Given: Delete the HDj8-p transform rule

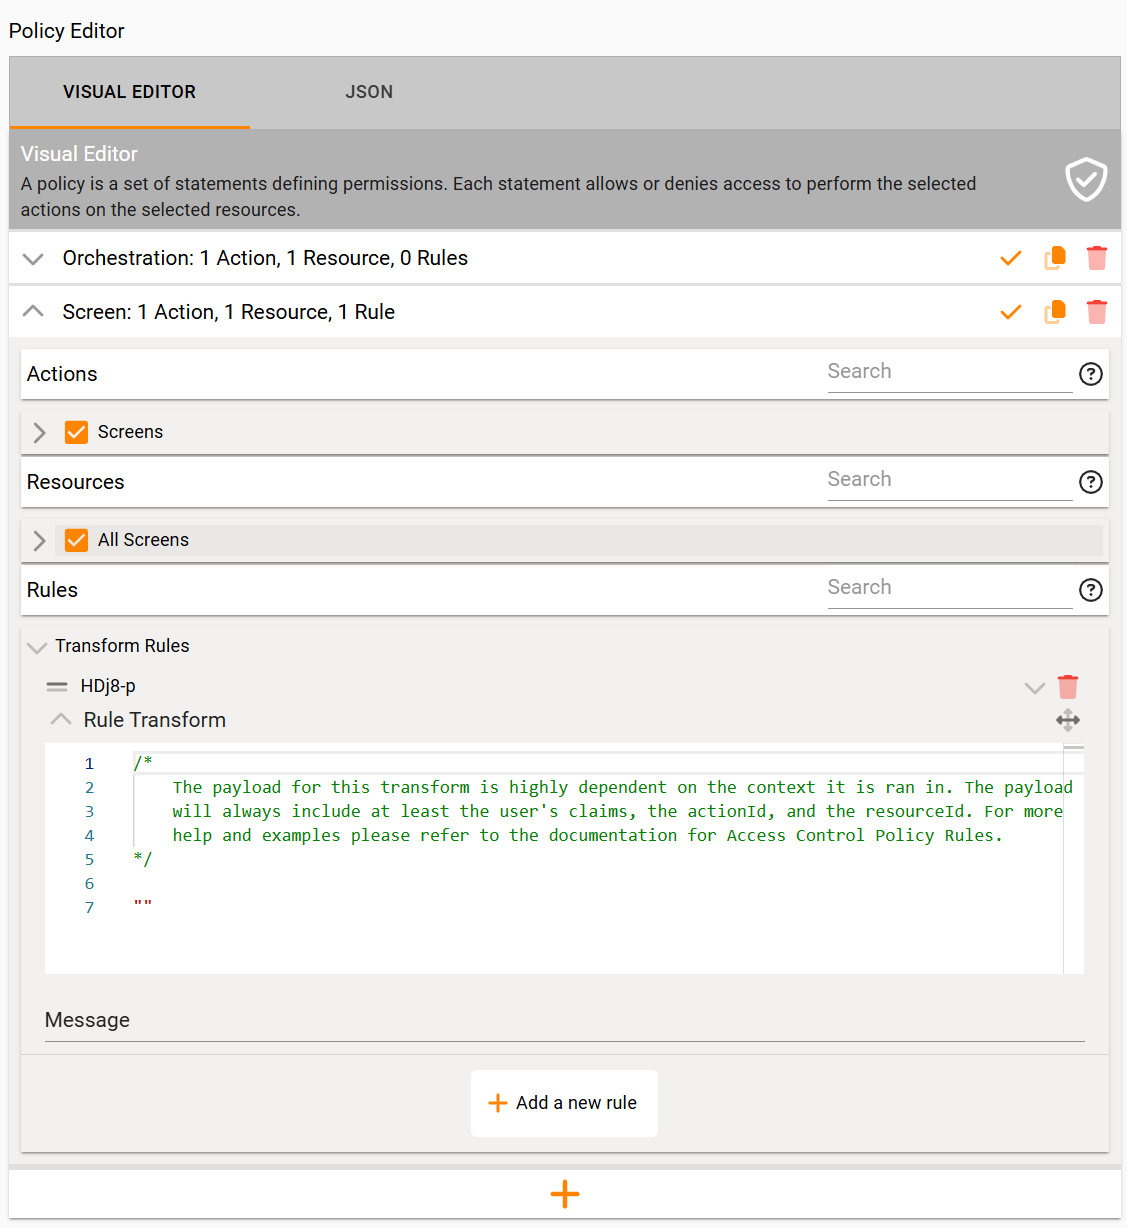Looking at the screenshot, I should 1068,687.
